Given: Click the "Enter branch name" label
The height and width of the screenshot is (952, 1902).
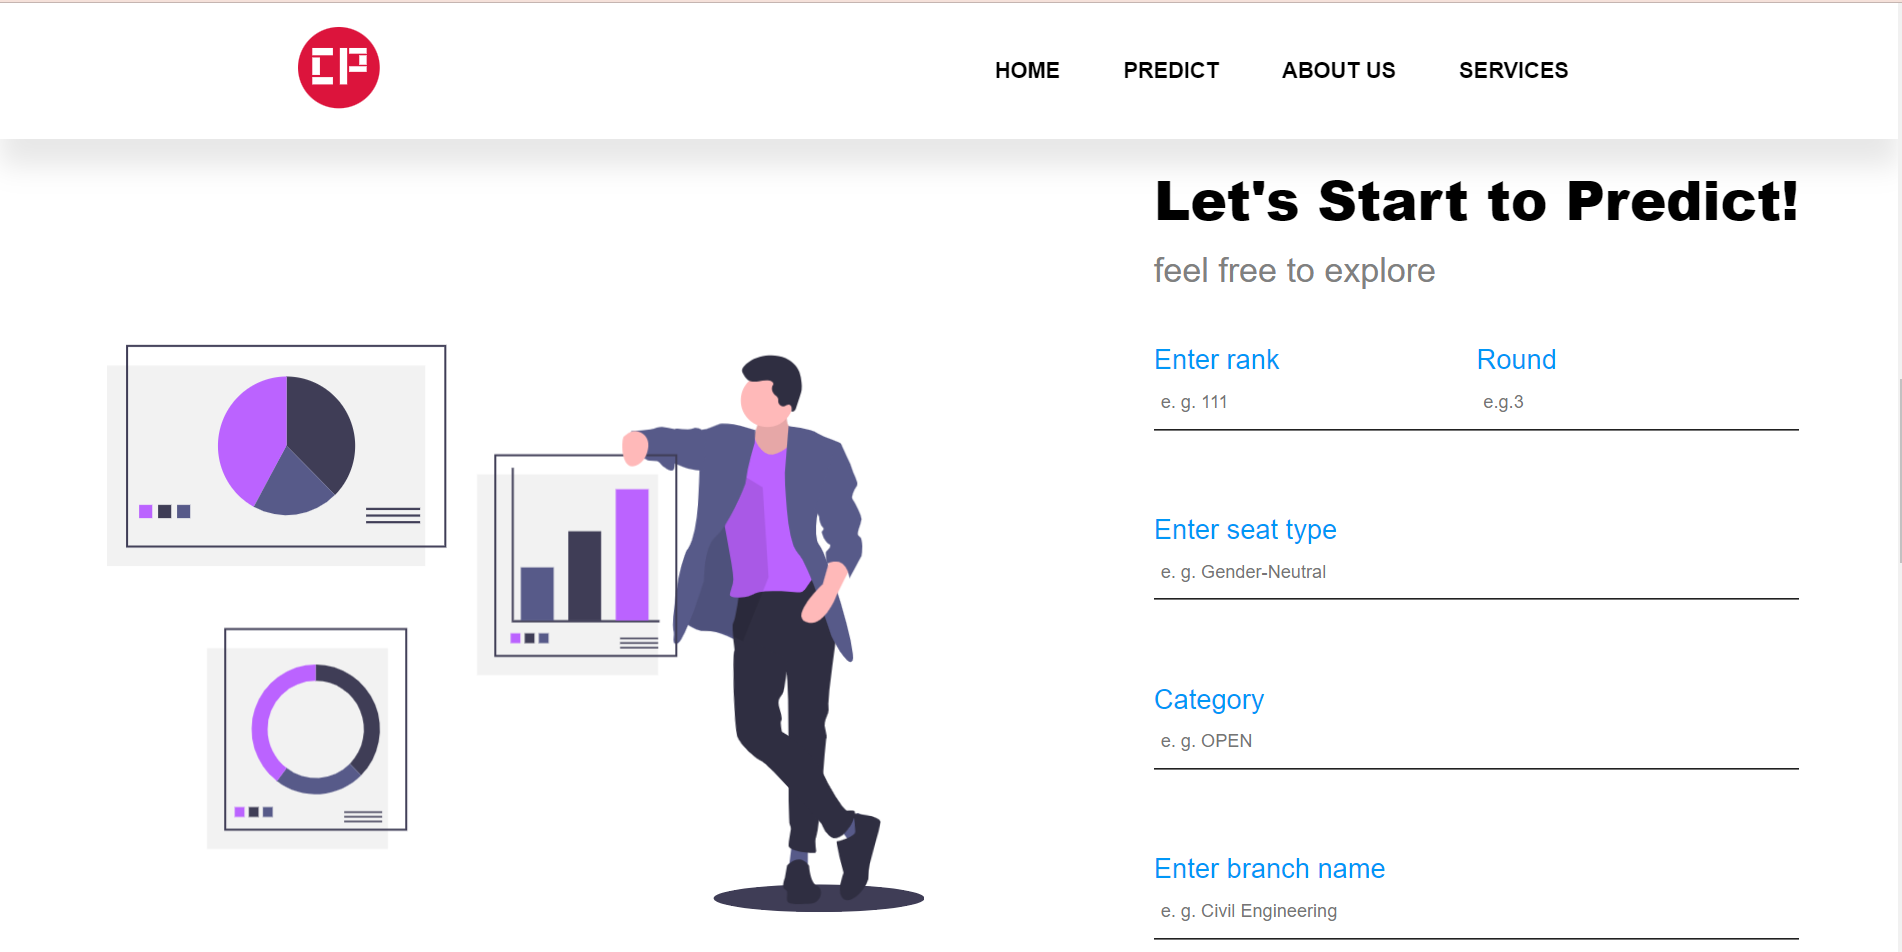Looking at the screenshot, I should pos(1270,868).
